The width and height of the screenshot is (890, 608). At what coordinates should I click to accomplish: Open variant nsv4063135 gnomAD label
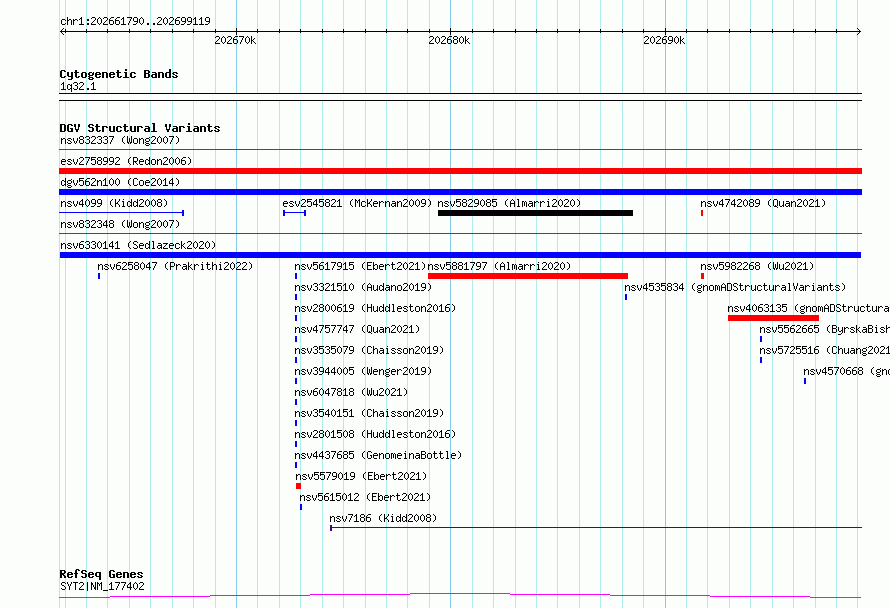[x=808, y=308]
